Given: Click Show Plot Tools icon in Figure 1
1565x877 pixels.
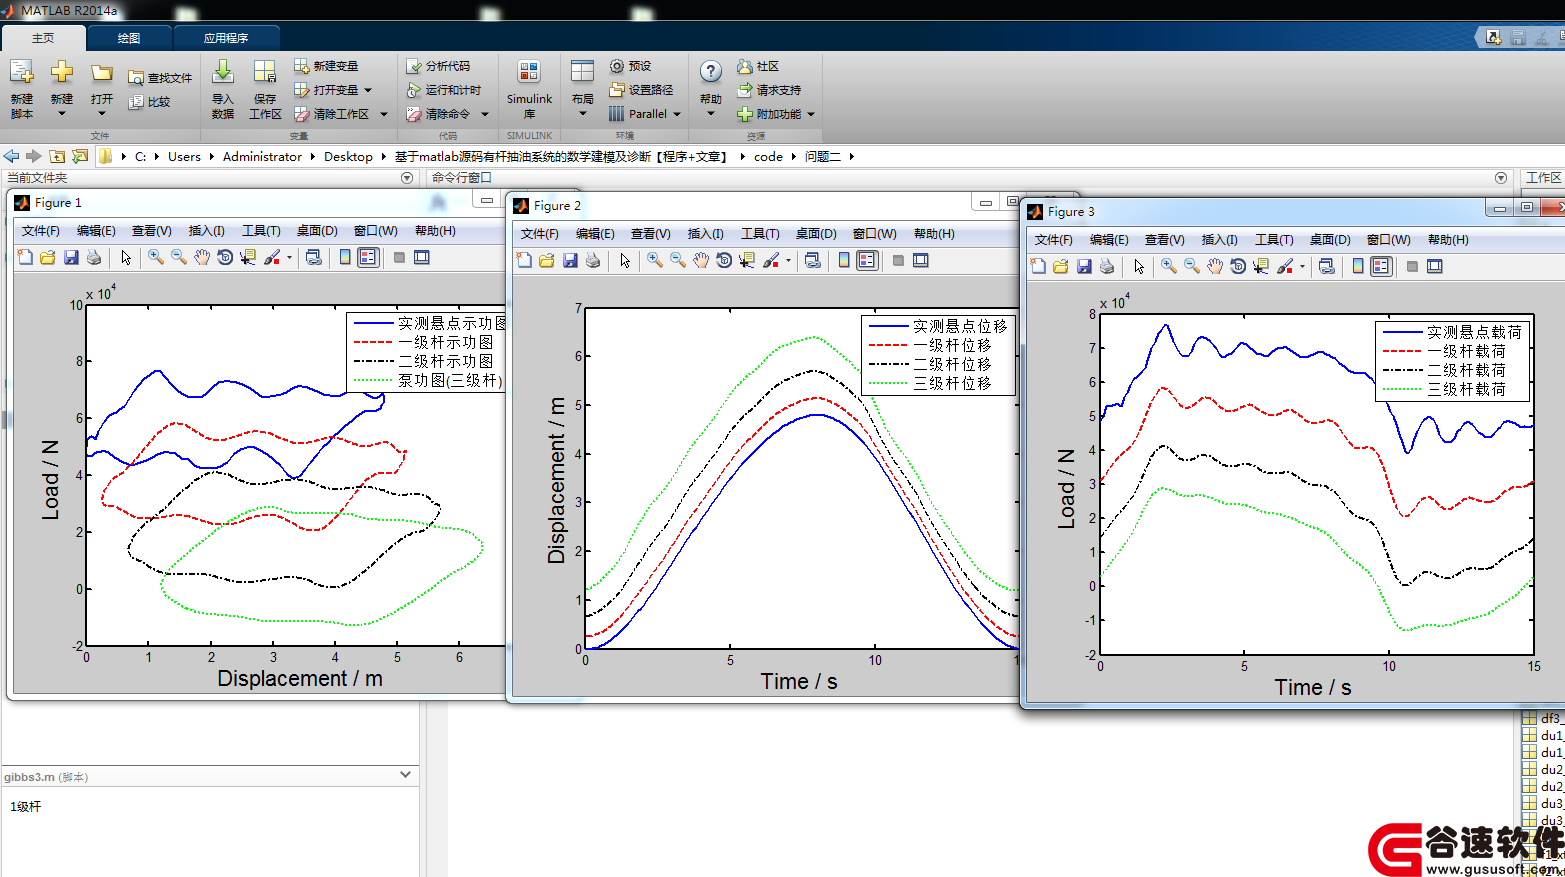Looking at the screenshot, I should [422, 257].
